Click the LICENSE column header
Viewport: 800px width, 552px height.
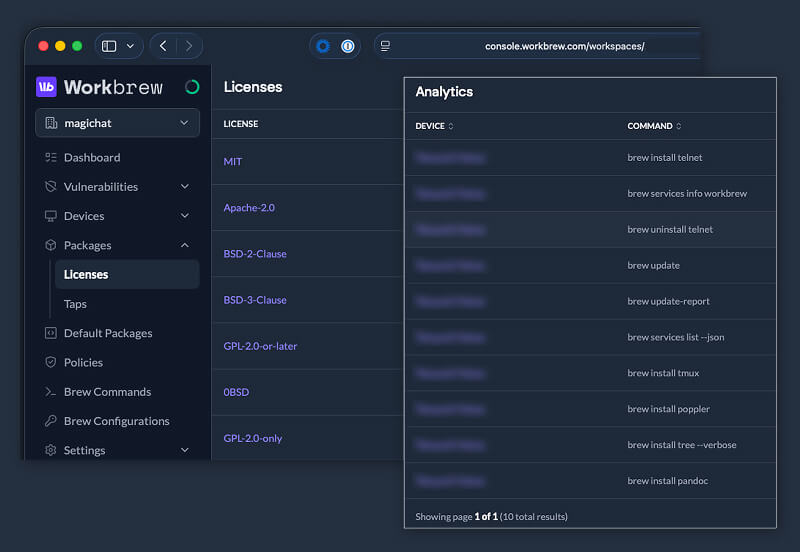pos(241,124)
